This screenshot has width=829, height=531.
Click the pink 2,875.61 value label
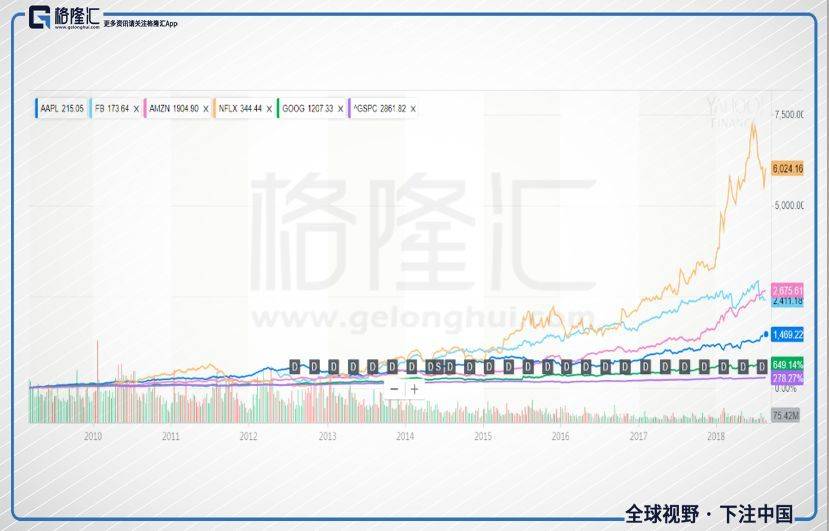[787, 290]
